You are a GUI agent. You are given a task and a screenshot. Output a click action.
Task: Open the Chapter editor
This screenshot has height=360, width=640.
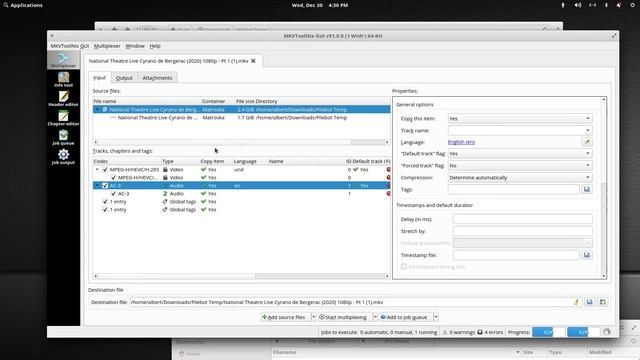pyautogui.click(x=63, y=118)
